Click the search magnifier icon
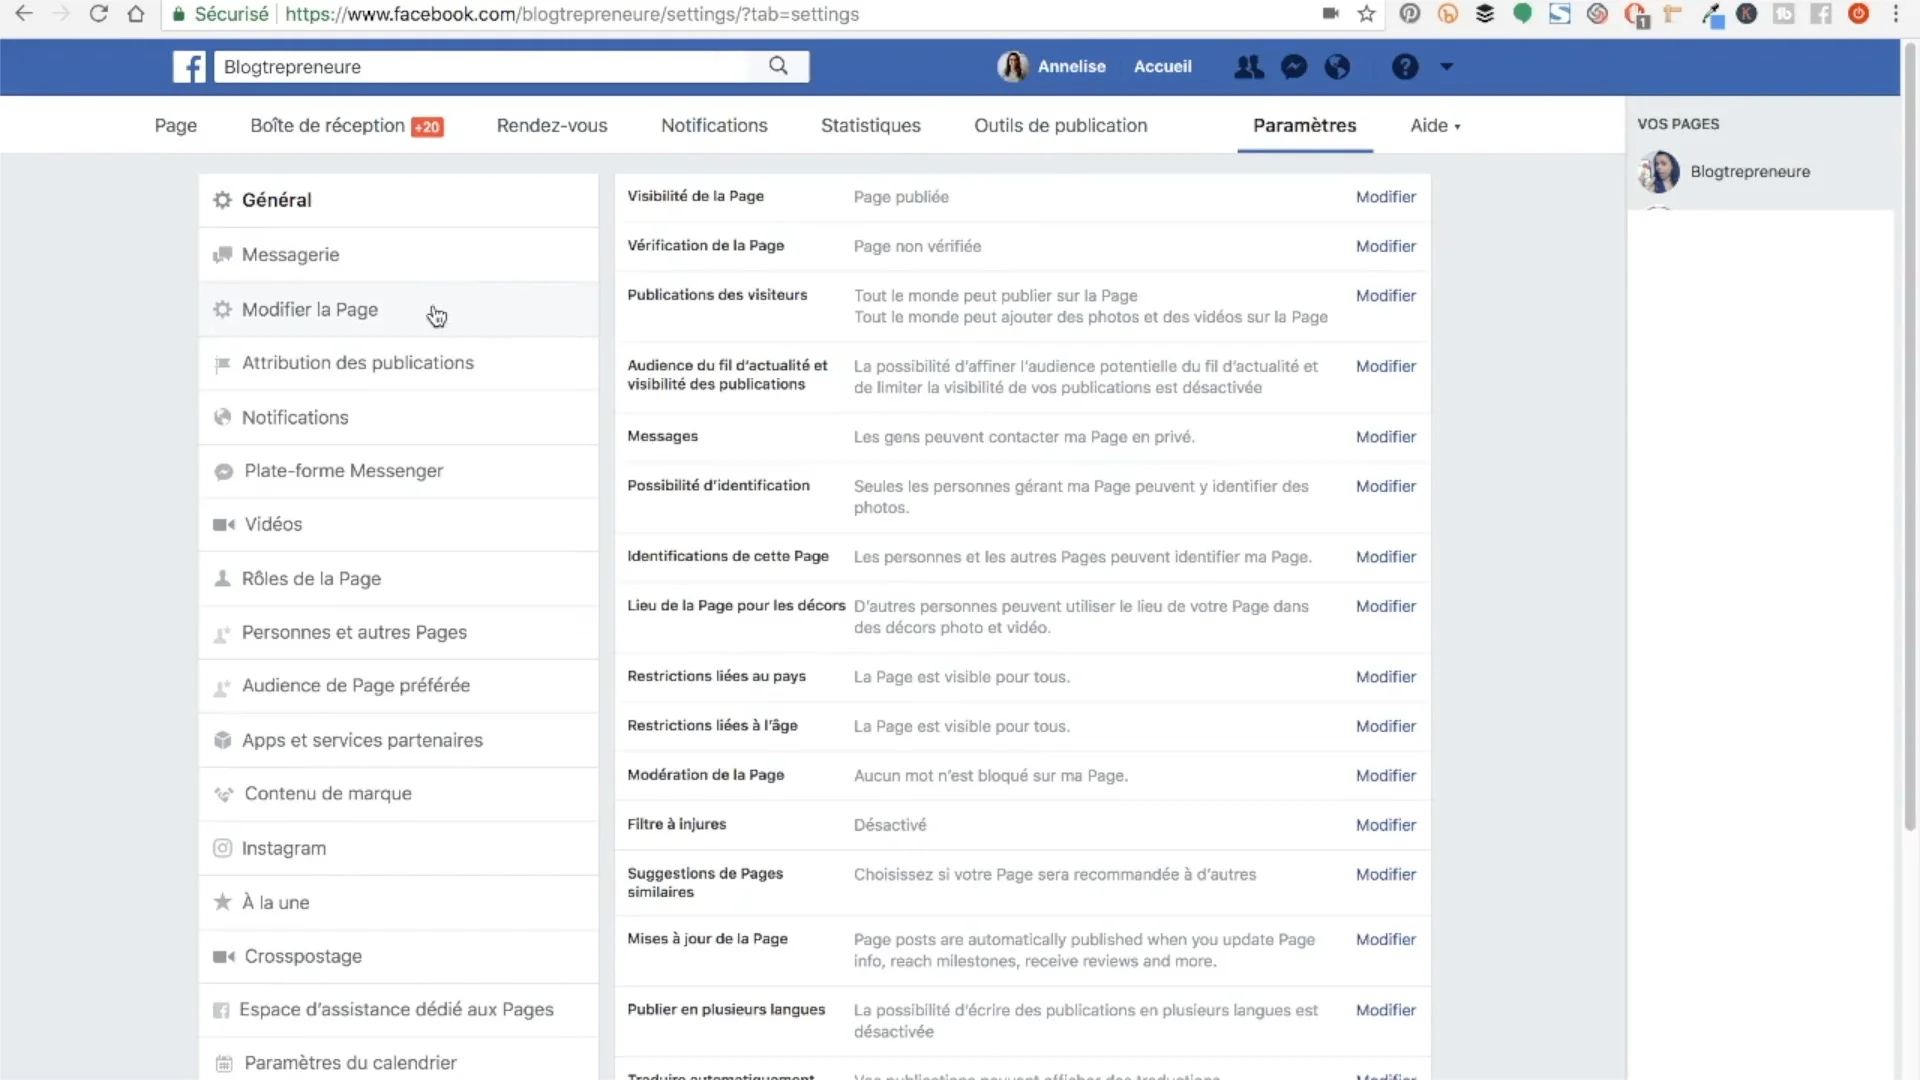 pos(778,66)
